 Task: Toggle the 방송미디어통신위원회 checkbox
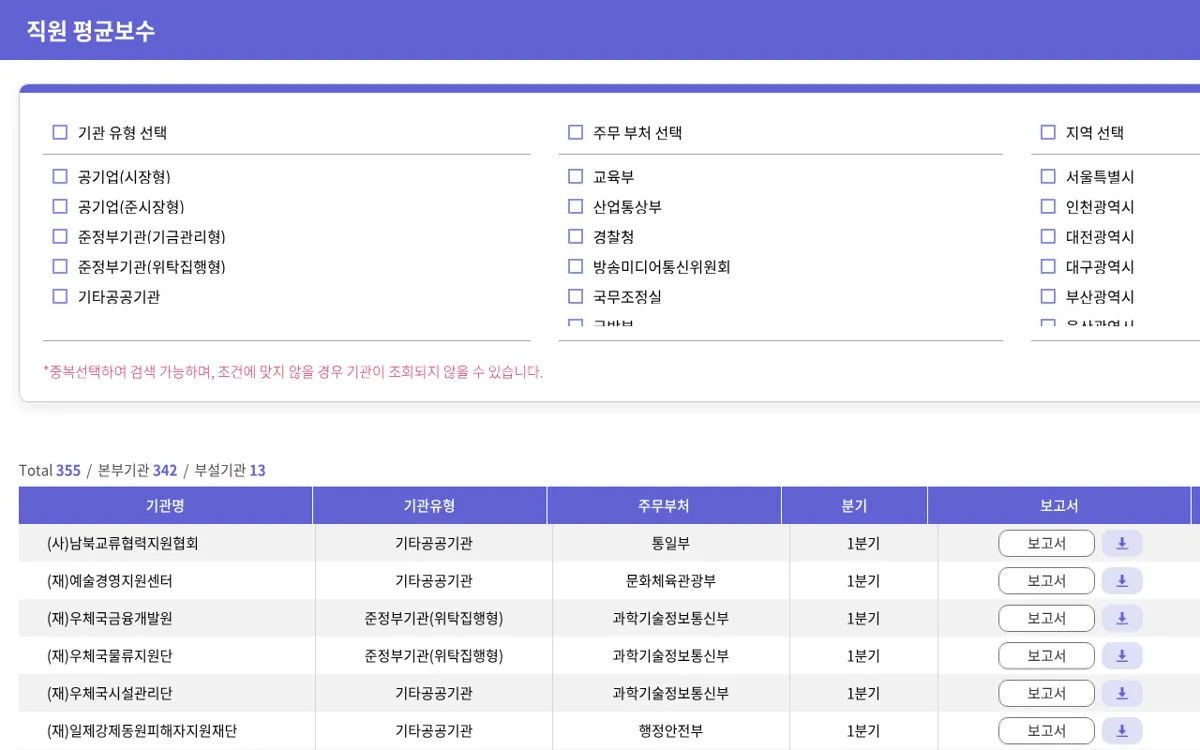(575, 267)
